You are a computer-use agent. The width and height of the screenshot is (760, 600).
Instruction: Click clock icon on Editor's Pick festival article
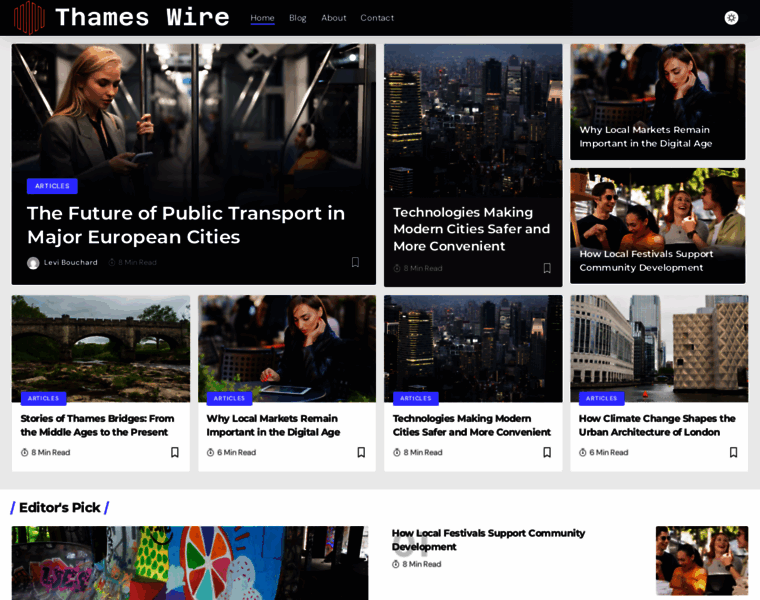point(396,564)
